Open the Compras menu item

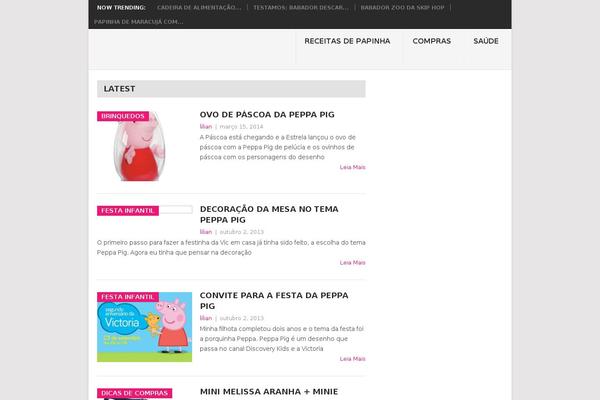coord(432,41)
